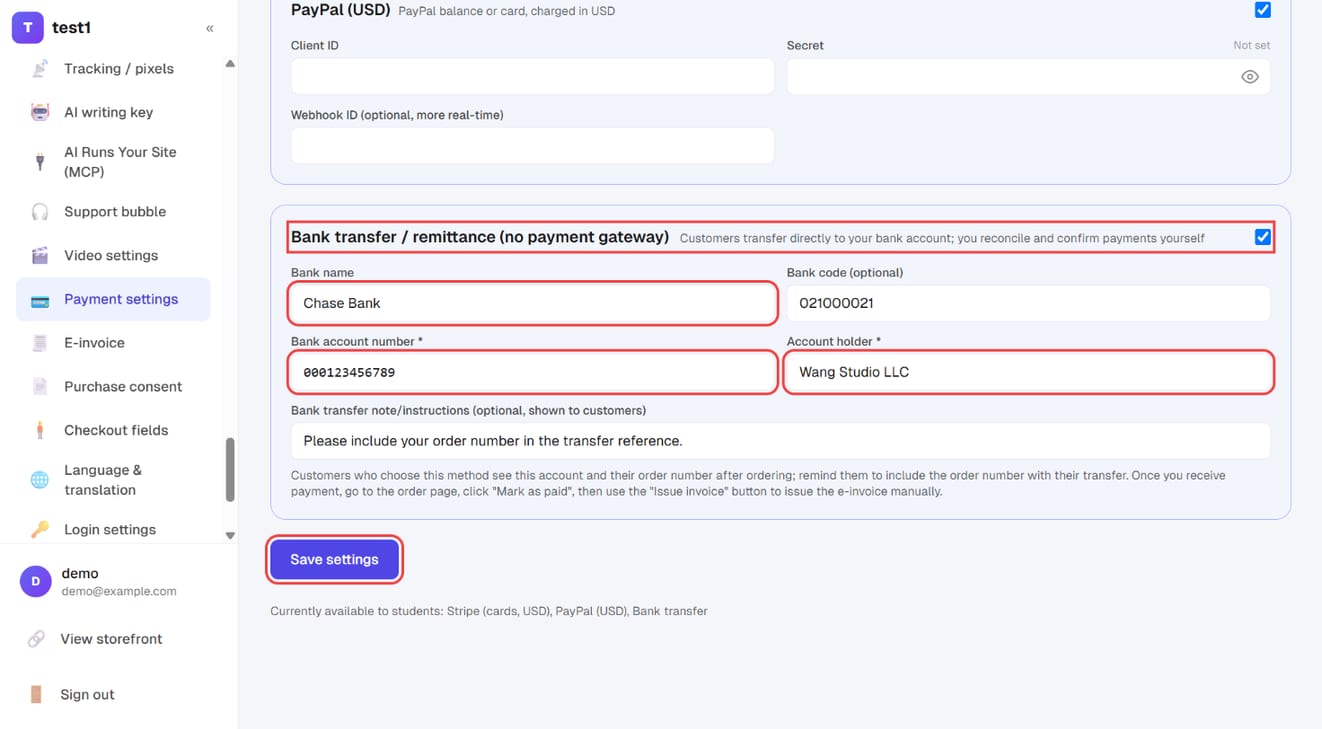Go to Support bubble settings
Viewport: 1322px width, 729px height.
pos(113,212)
